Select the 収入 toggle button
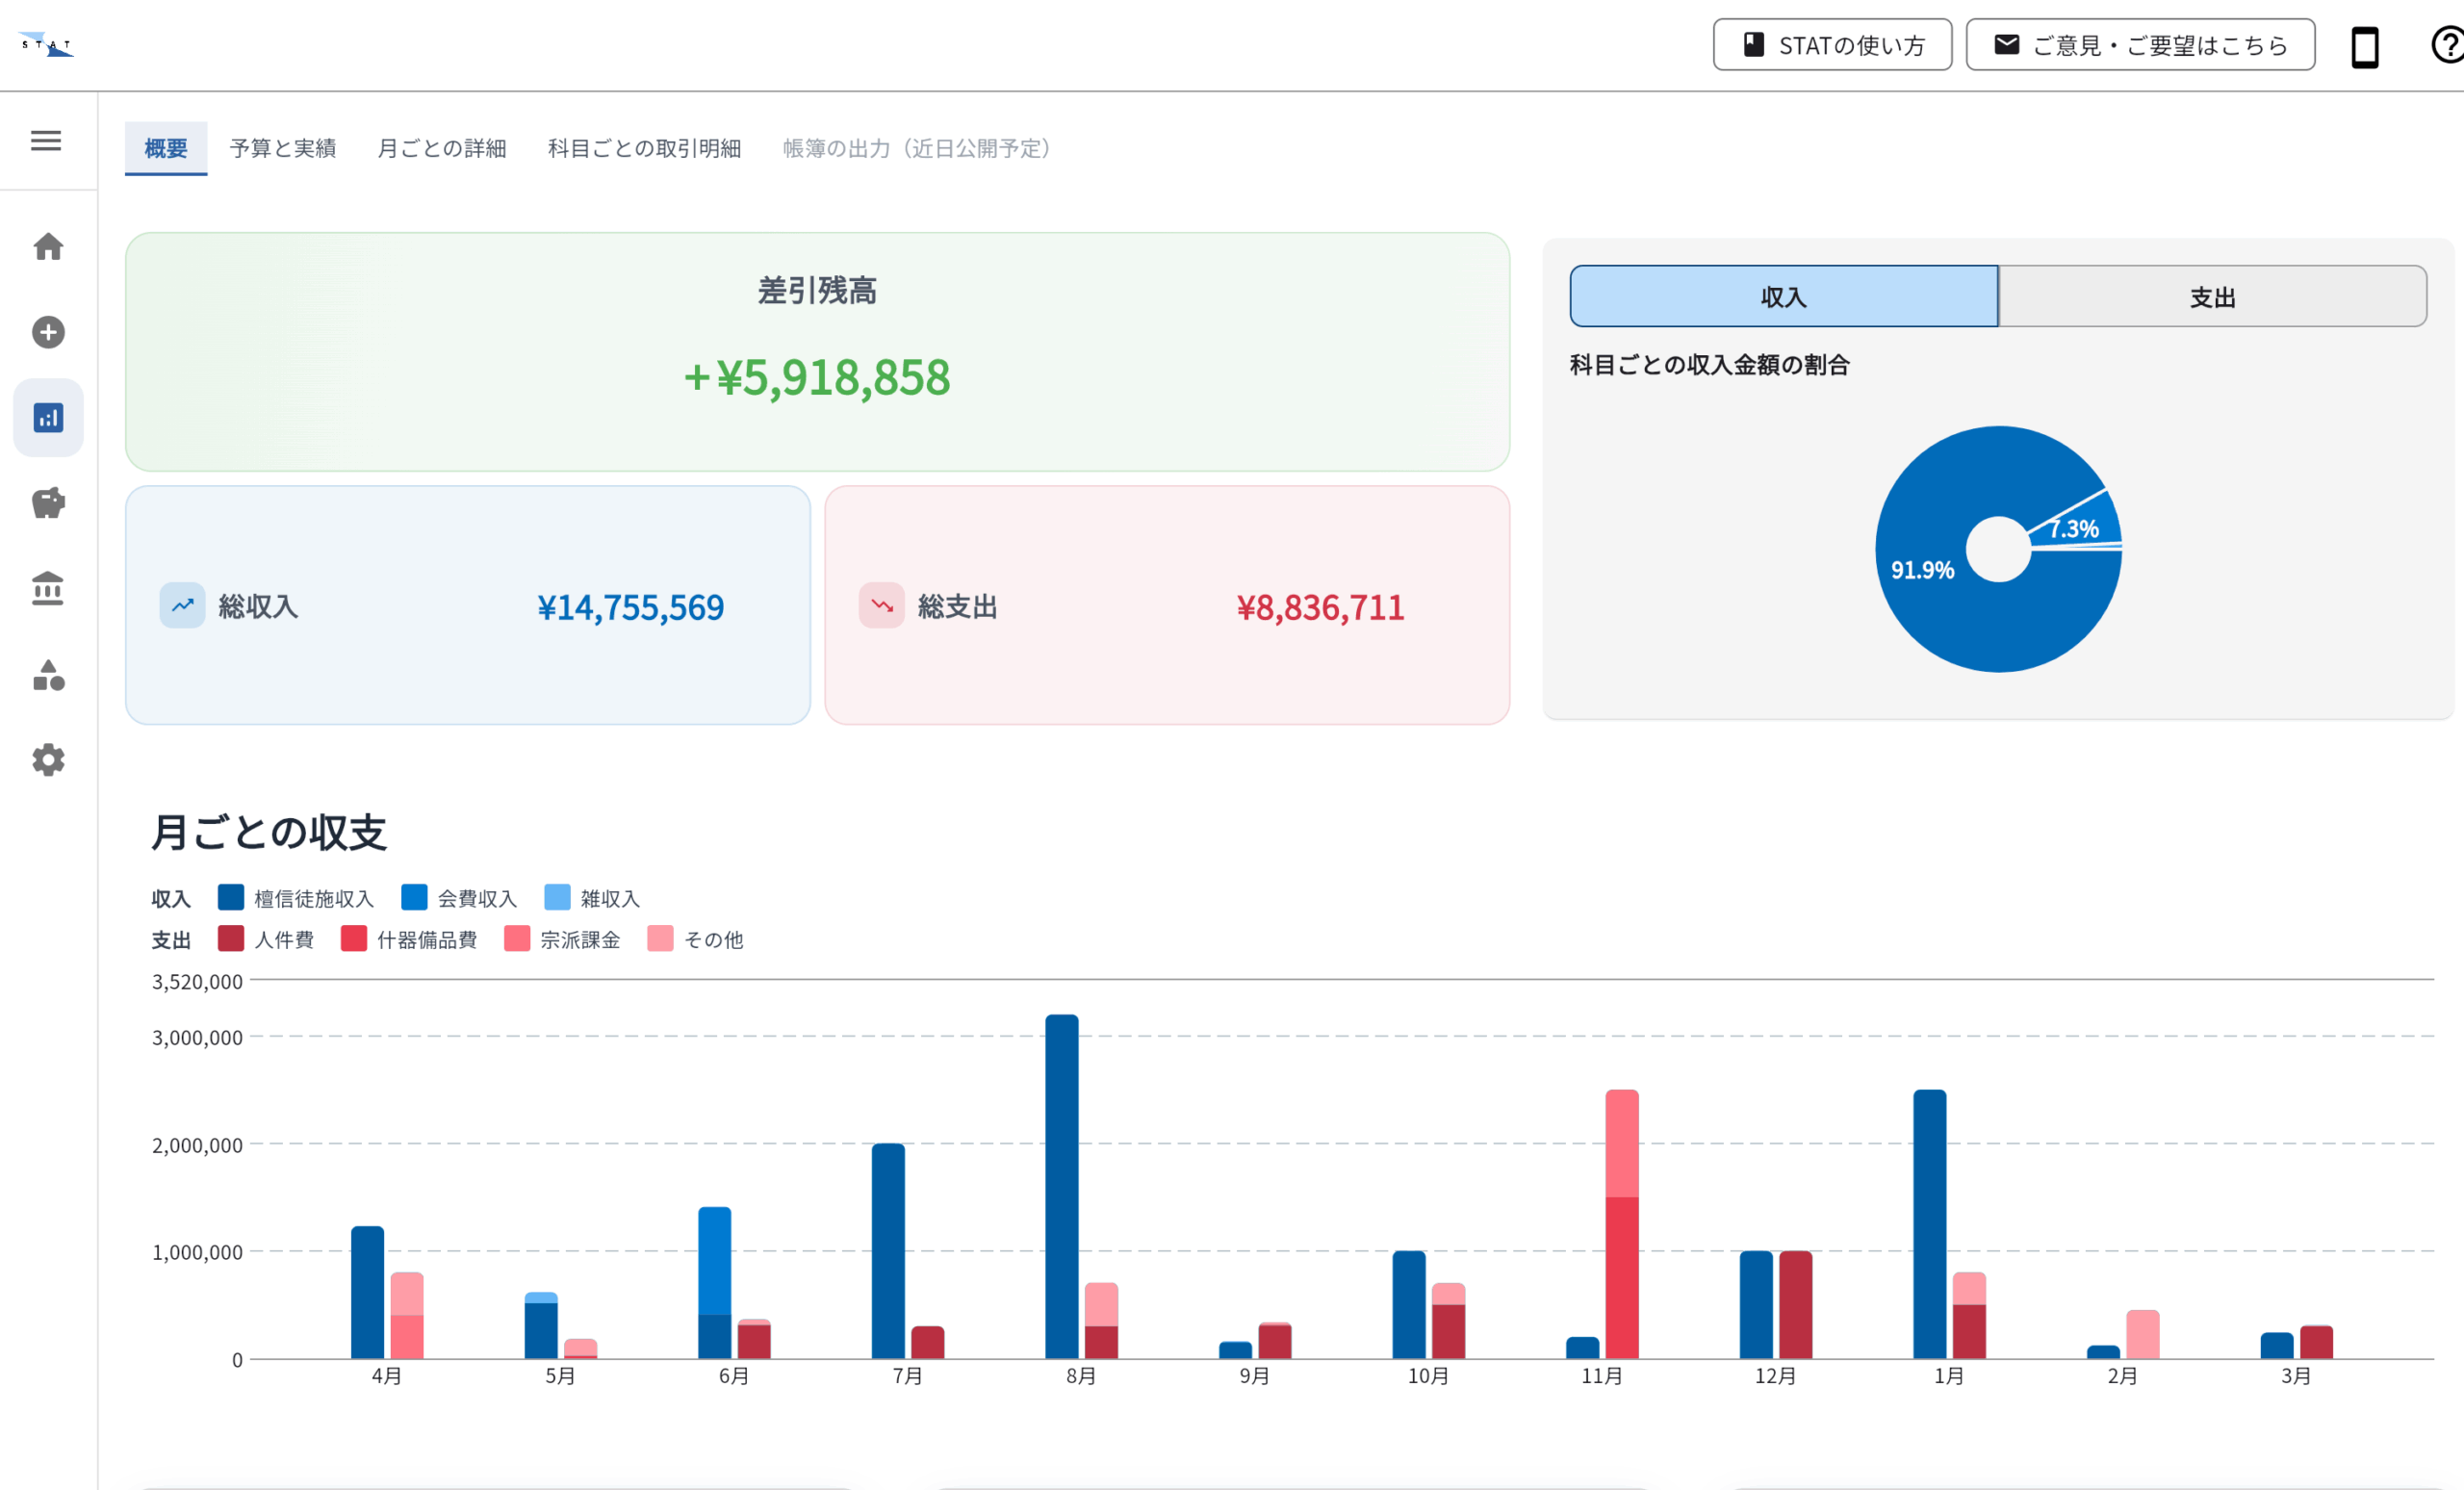 tap(1783, 297)
